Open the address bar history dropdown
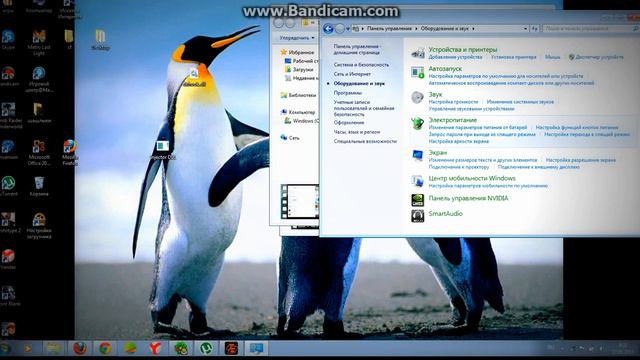The width and height of the screenshot is (640, 360). point(525,29)
